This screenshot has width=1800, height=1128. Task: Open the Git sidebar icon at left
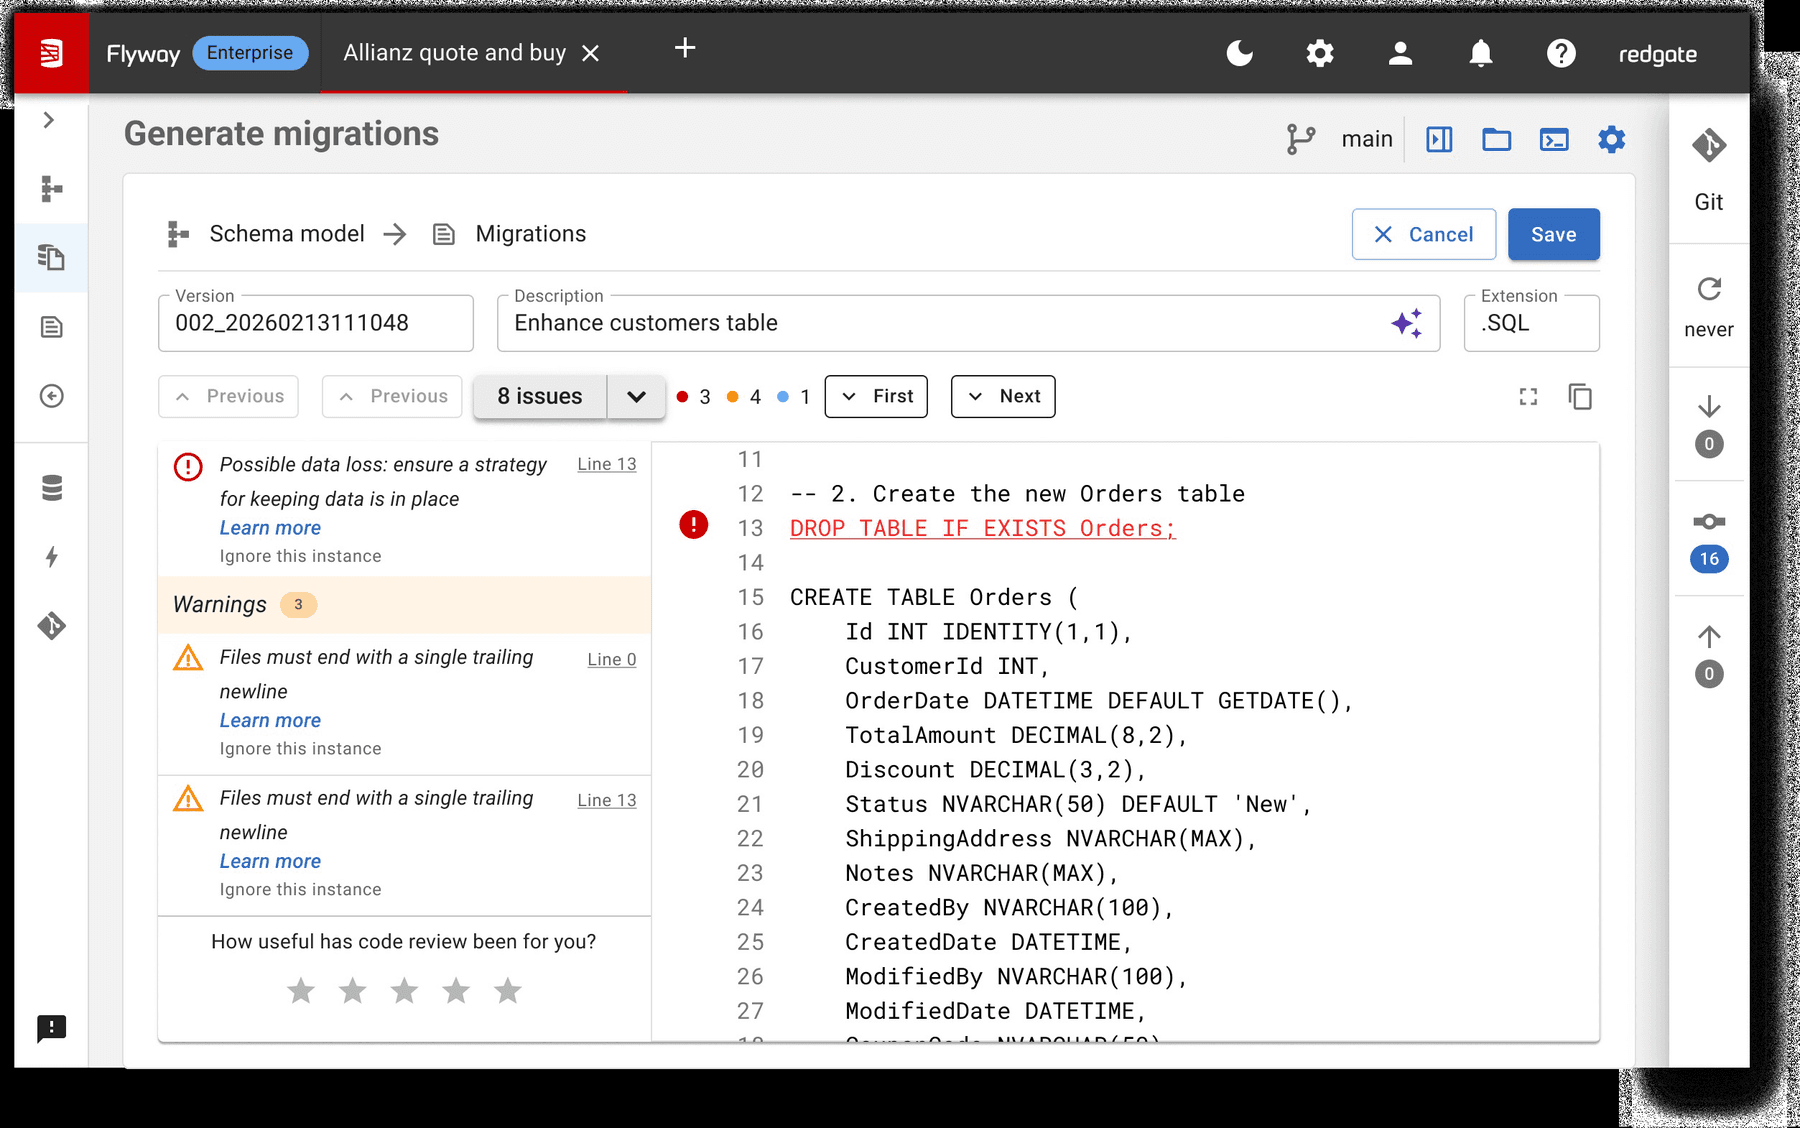tap(51, 626)
